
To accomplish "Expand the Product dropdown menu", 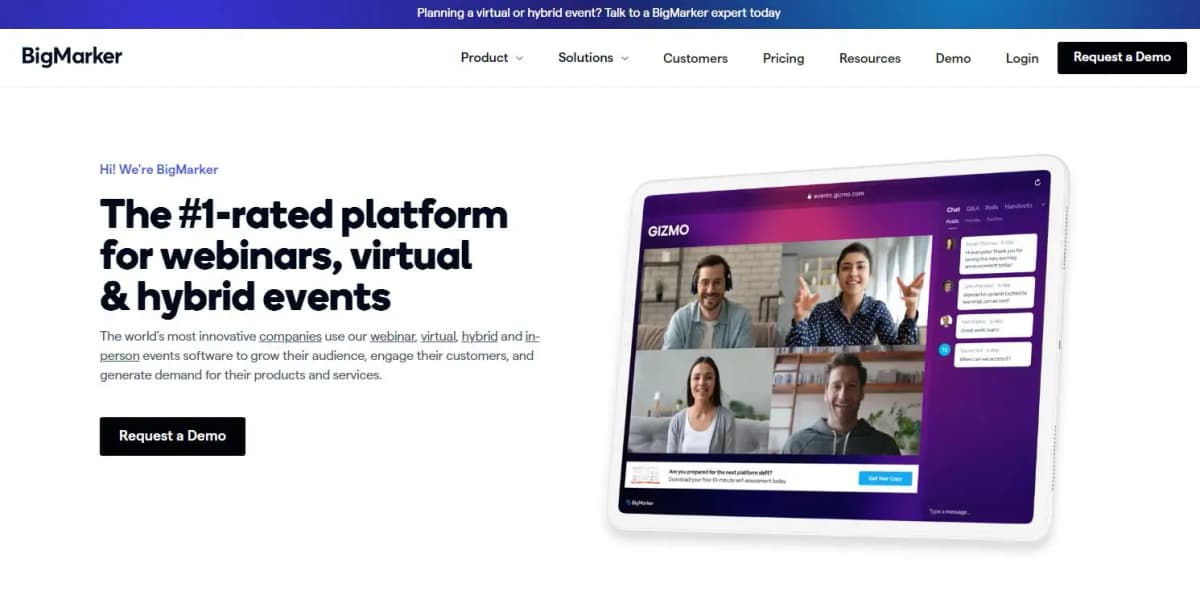I will (491, 58).
